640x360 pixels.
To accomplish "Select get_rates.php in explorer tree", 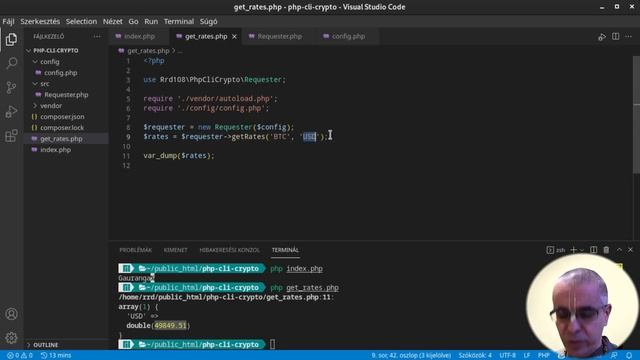I will coord(61,139).
